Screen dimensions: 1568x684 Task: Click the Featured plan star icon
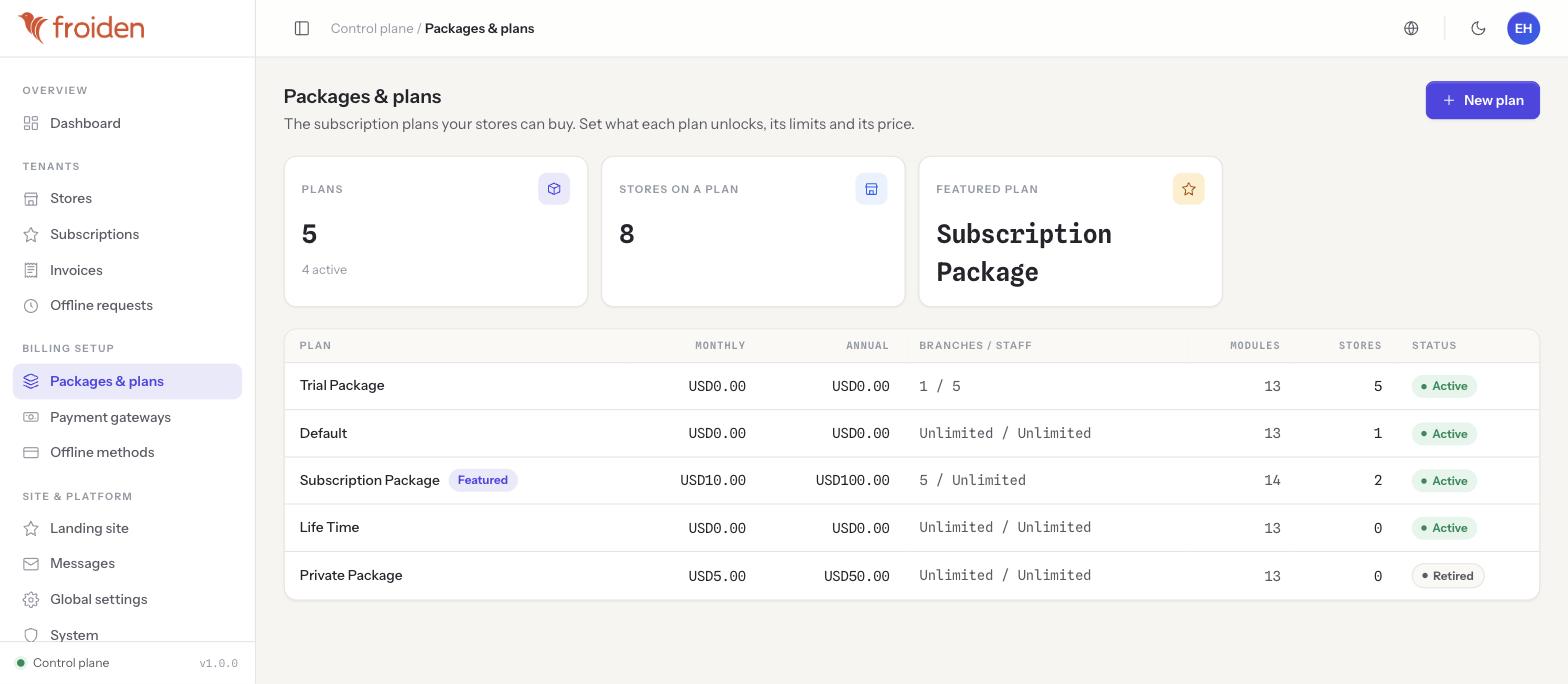[x=1189, y=189]
